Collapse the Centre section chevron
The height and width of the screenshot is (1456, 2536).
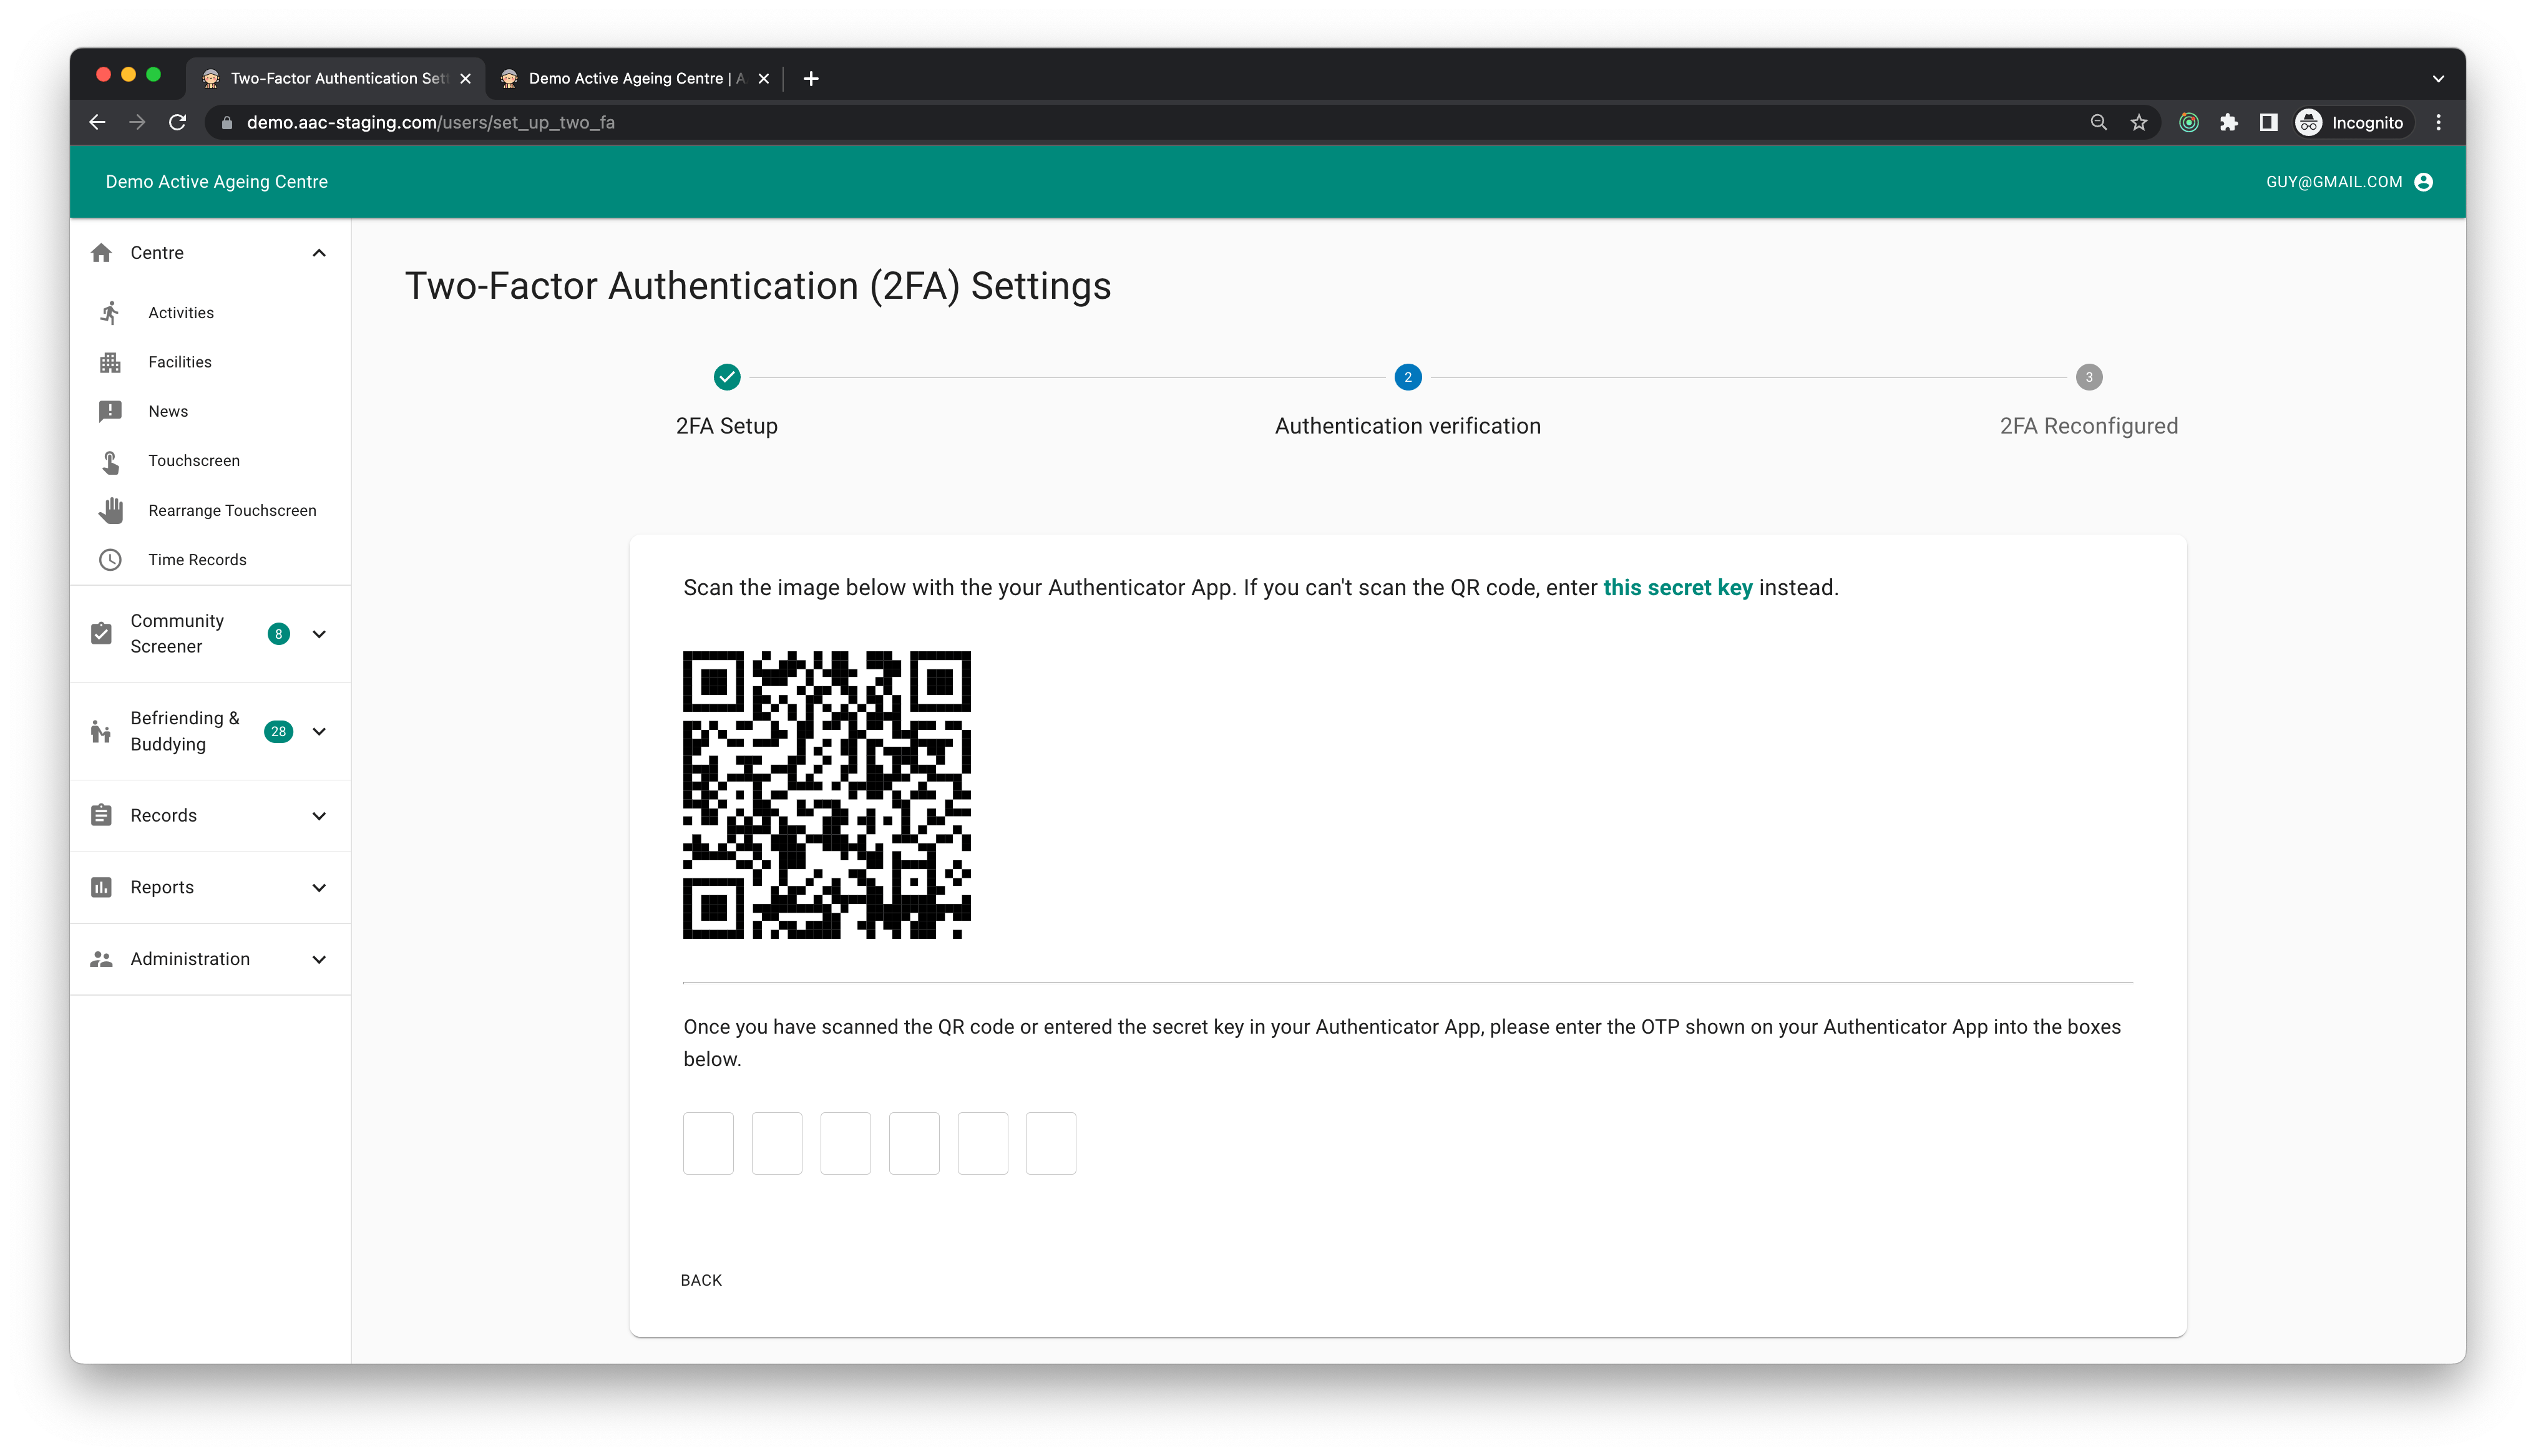click(x=319, y=253)
